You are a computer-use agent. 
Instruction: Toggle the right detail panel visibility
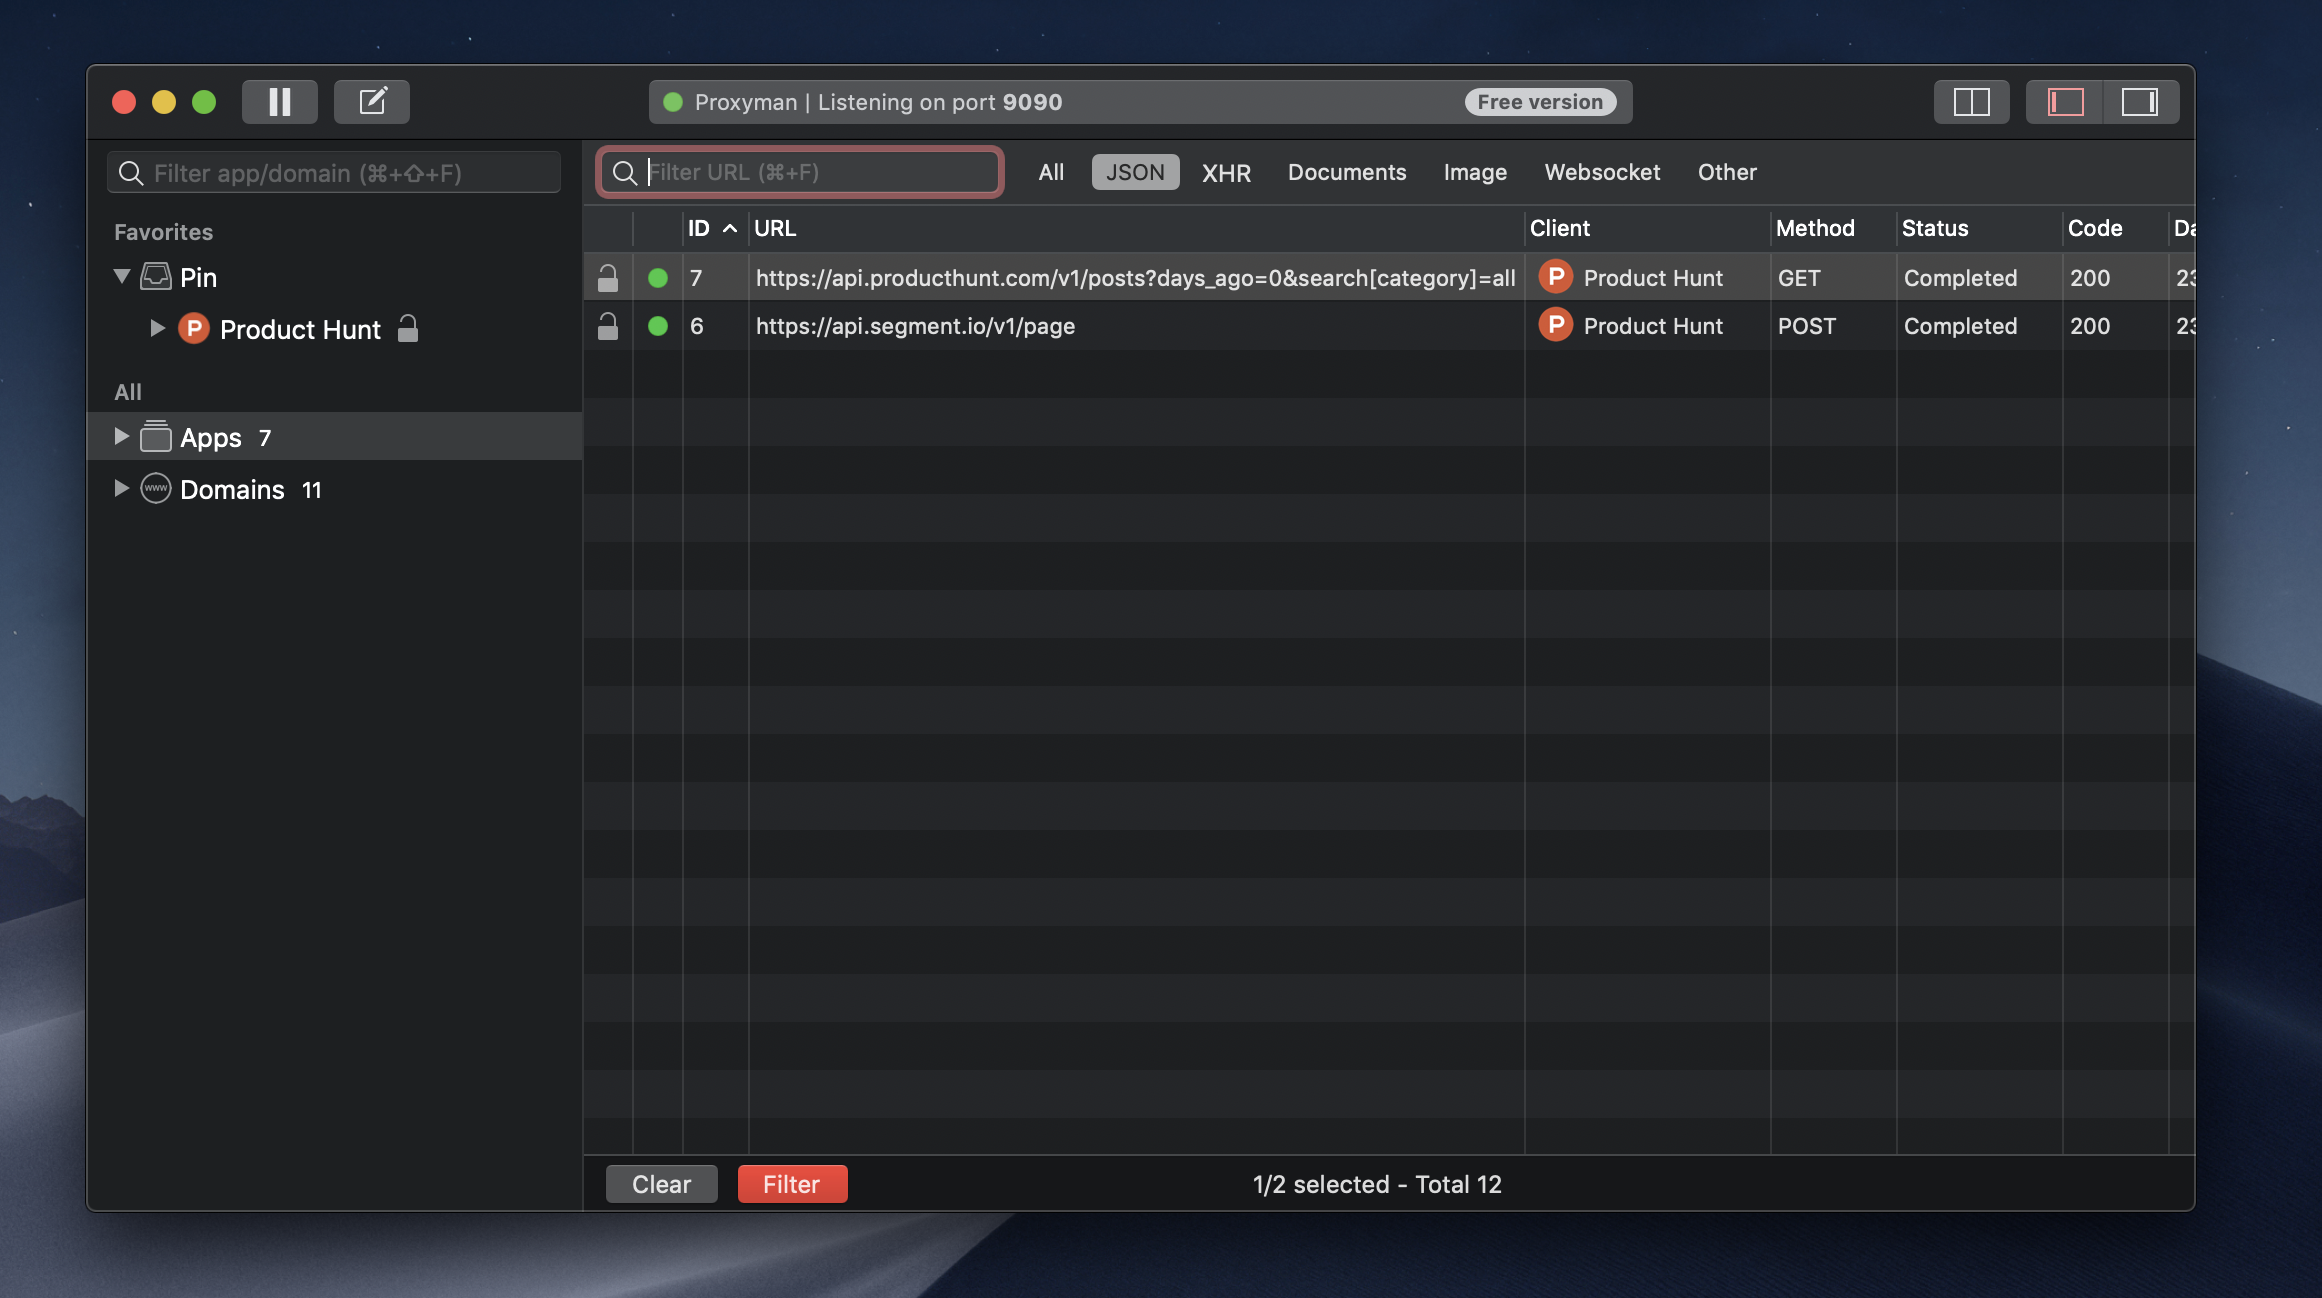tap(2139, 102)
